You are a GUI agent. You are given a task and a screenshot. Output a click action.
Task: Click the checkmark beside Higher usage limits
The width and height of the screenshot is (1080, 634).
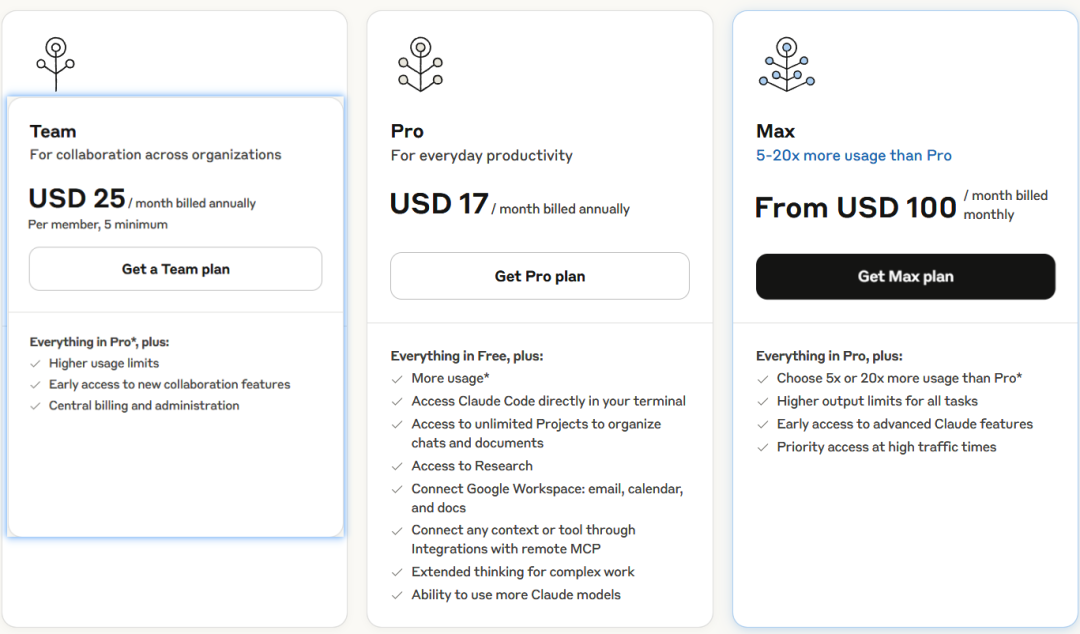click(36, 364)
